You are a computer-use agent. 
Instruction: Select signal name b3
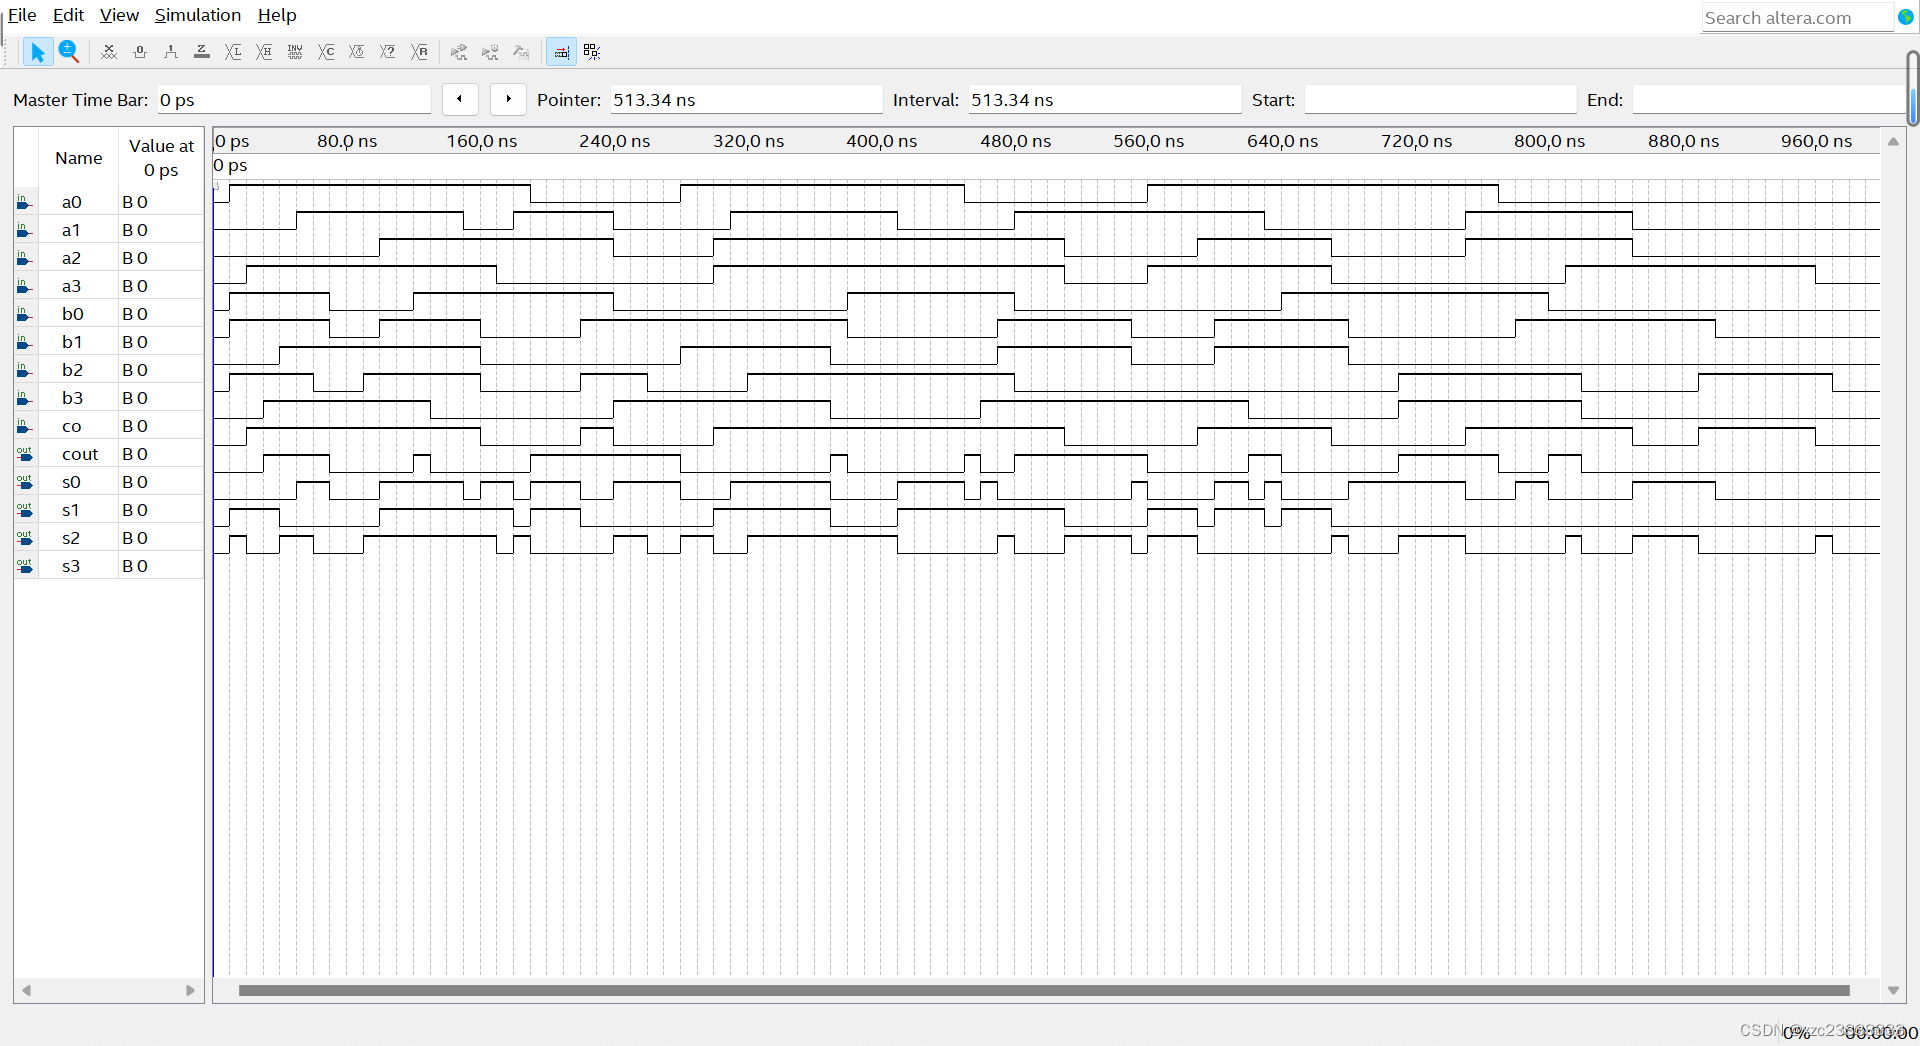tap(72, 398)
